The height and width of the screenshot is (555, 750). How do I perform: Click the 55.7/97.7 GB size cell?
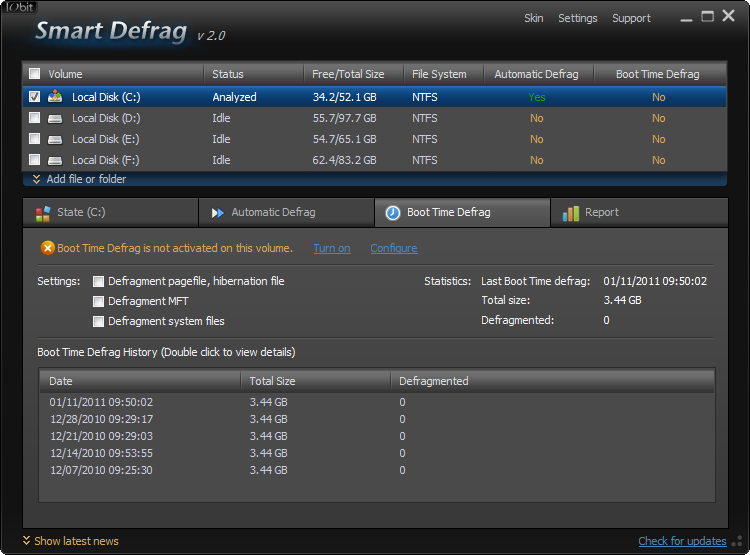(x=344, y=118)
